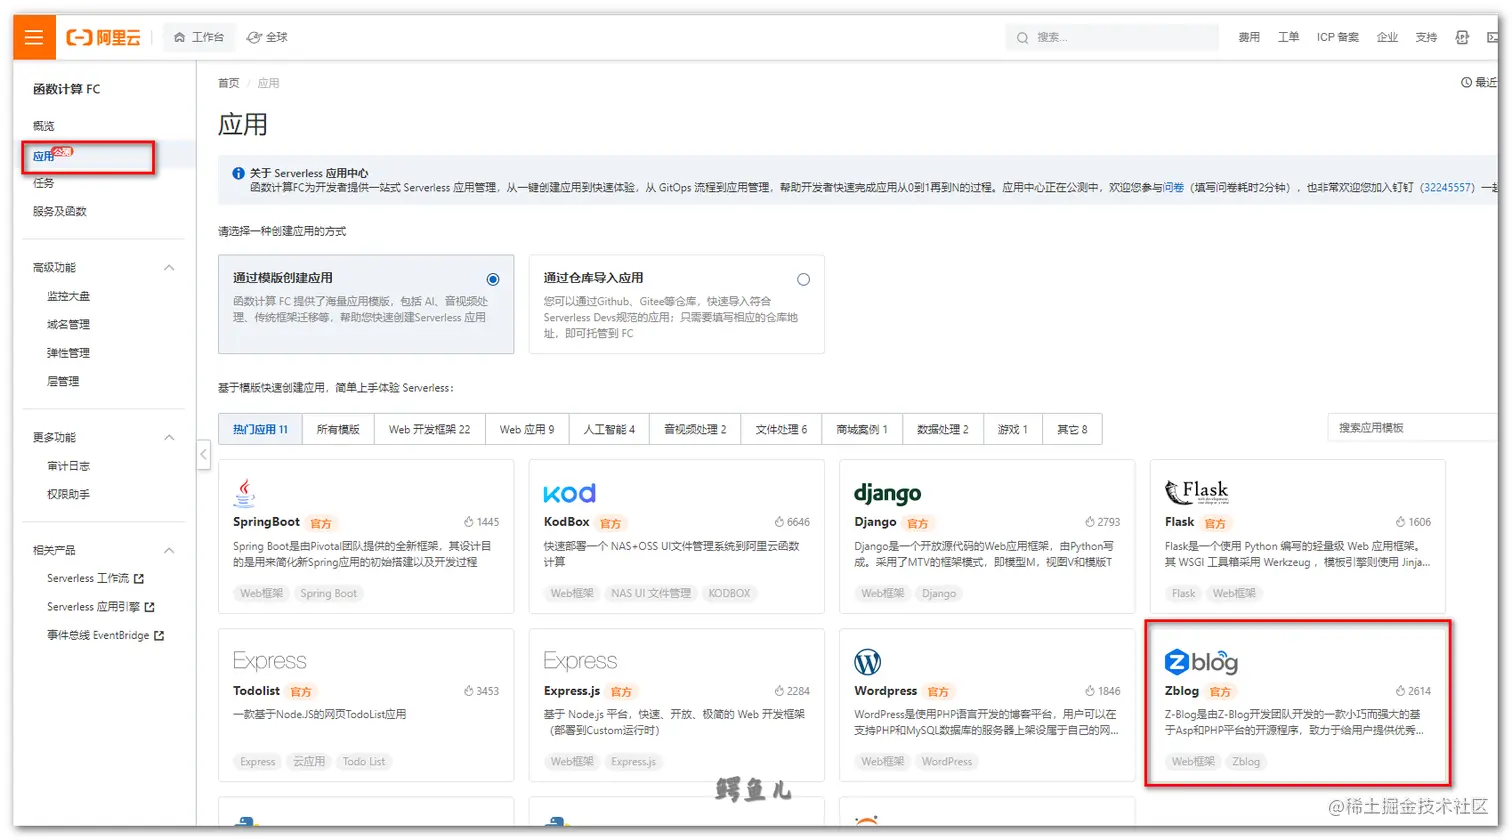This screenshot has height=840, width=1512.
Task: Open 服务及函数 in sidebar
Action: (x=60, y=211)
